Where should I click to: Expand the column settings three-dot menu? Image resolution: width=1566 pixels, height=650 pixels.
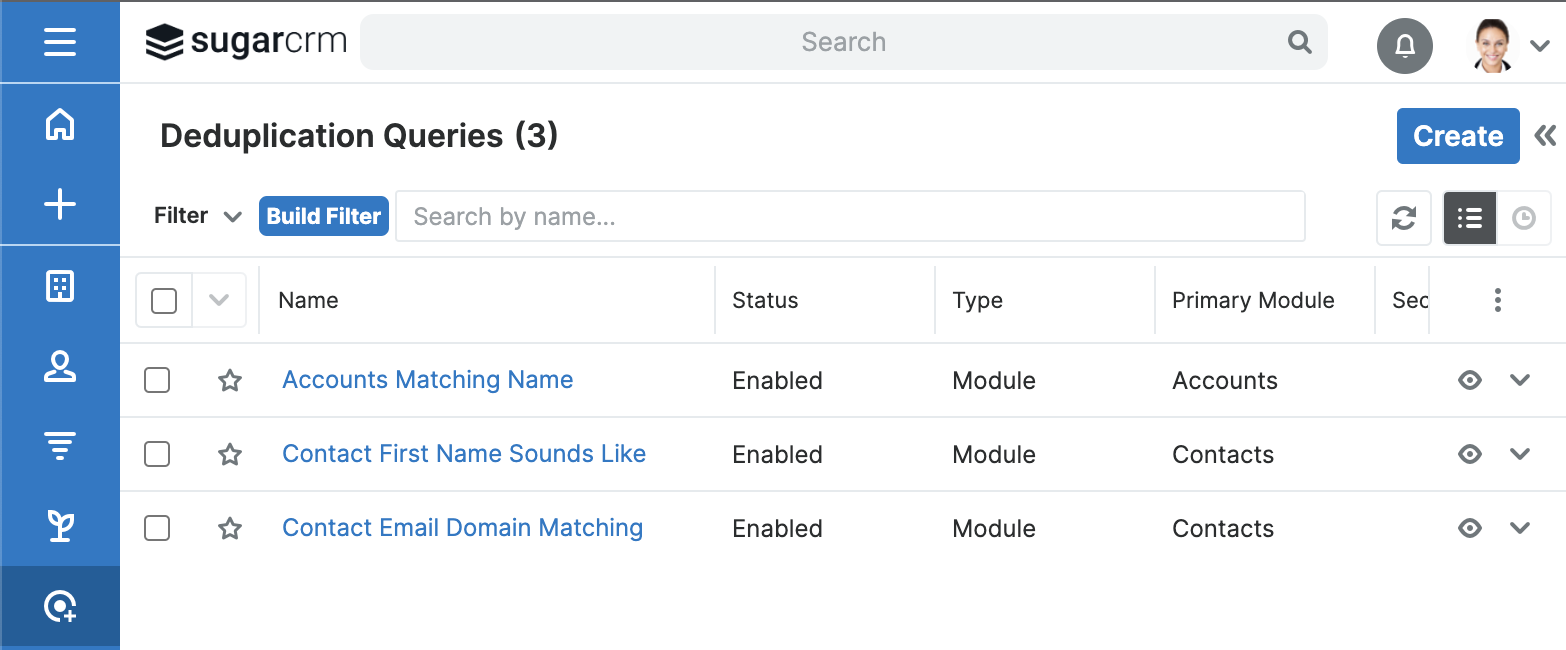coord(1497,300)
